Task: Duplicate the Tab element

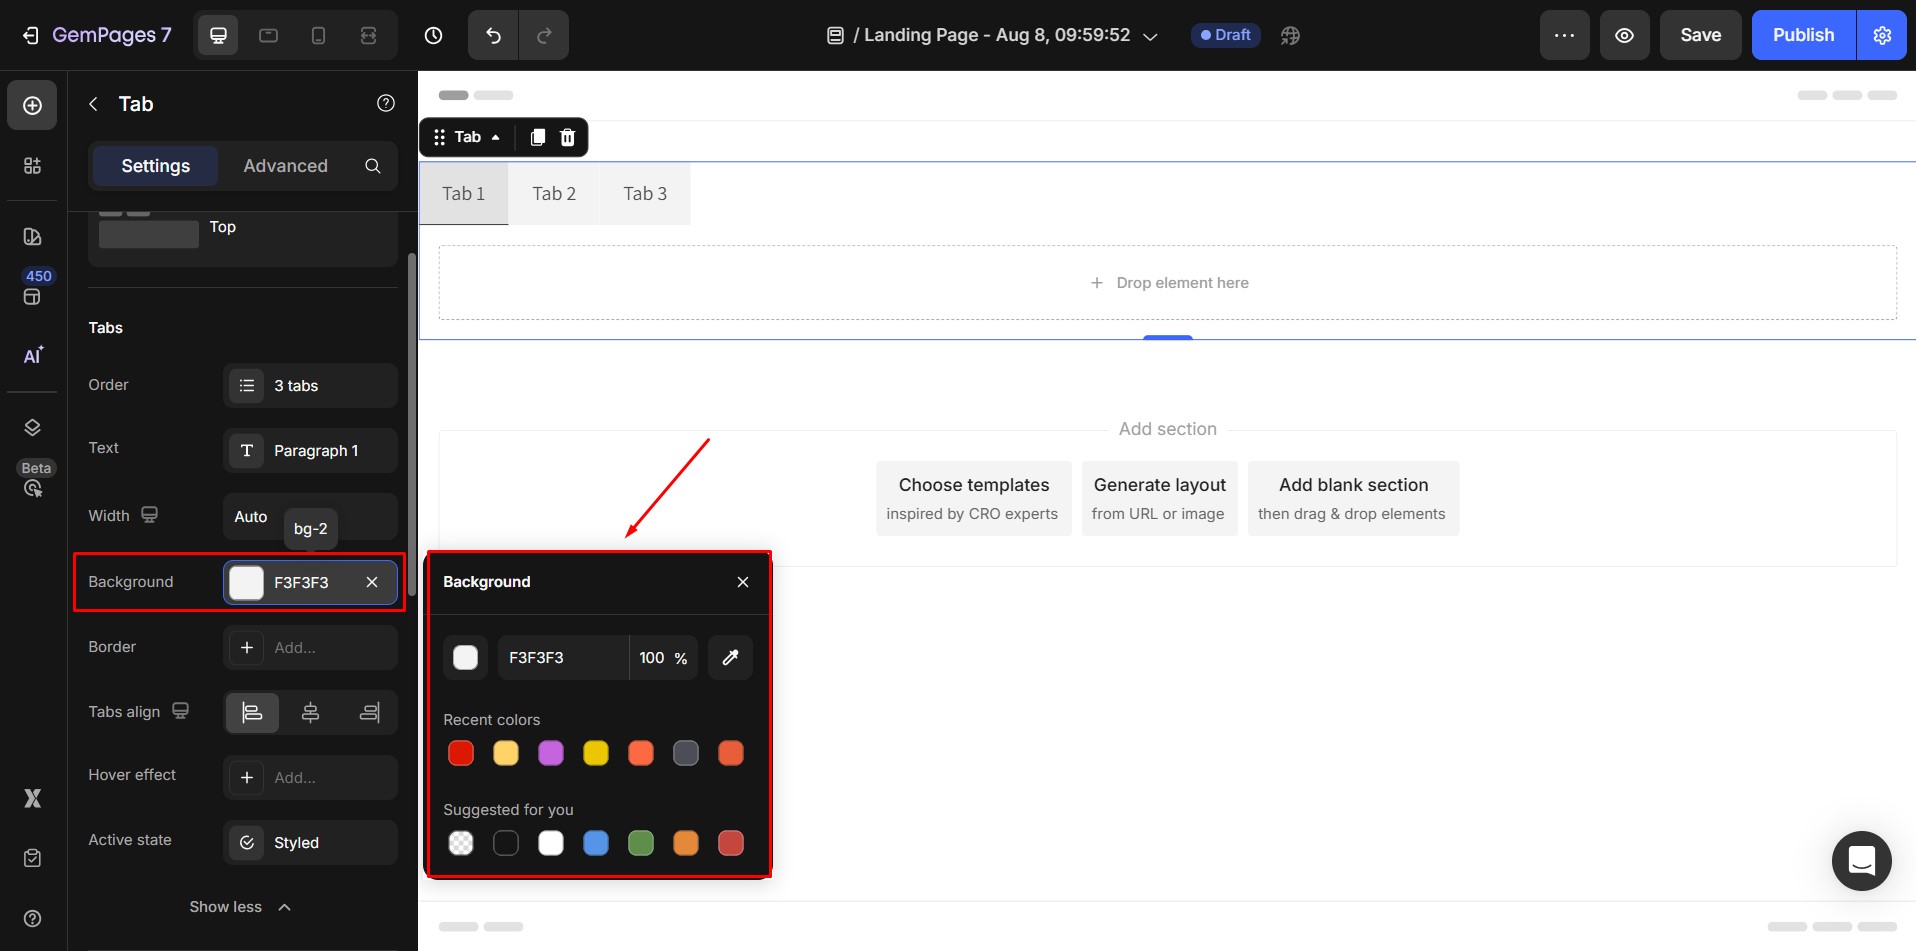Action: [537, 137]
